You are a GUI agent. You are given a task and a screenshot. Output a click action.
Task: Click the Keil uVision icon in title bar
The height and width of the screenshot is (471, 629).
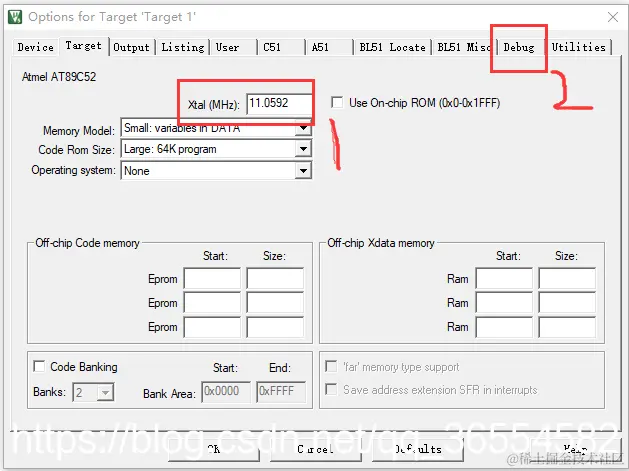click(15, 17)
